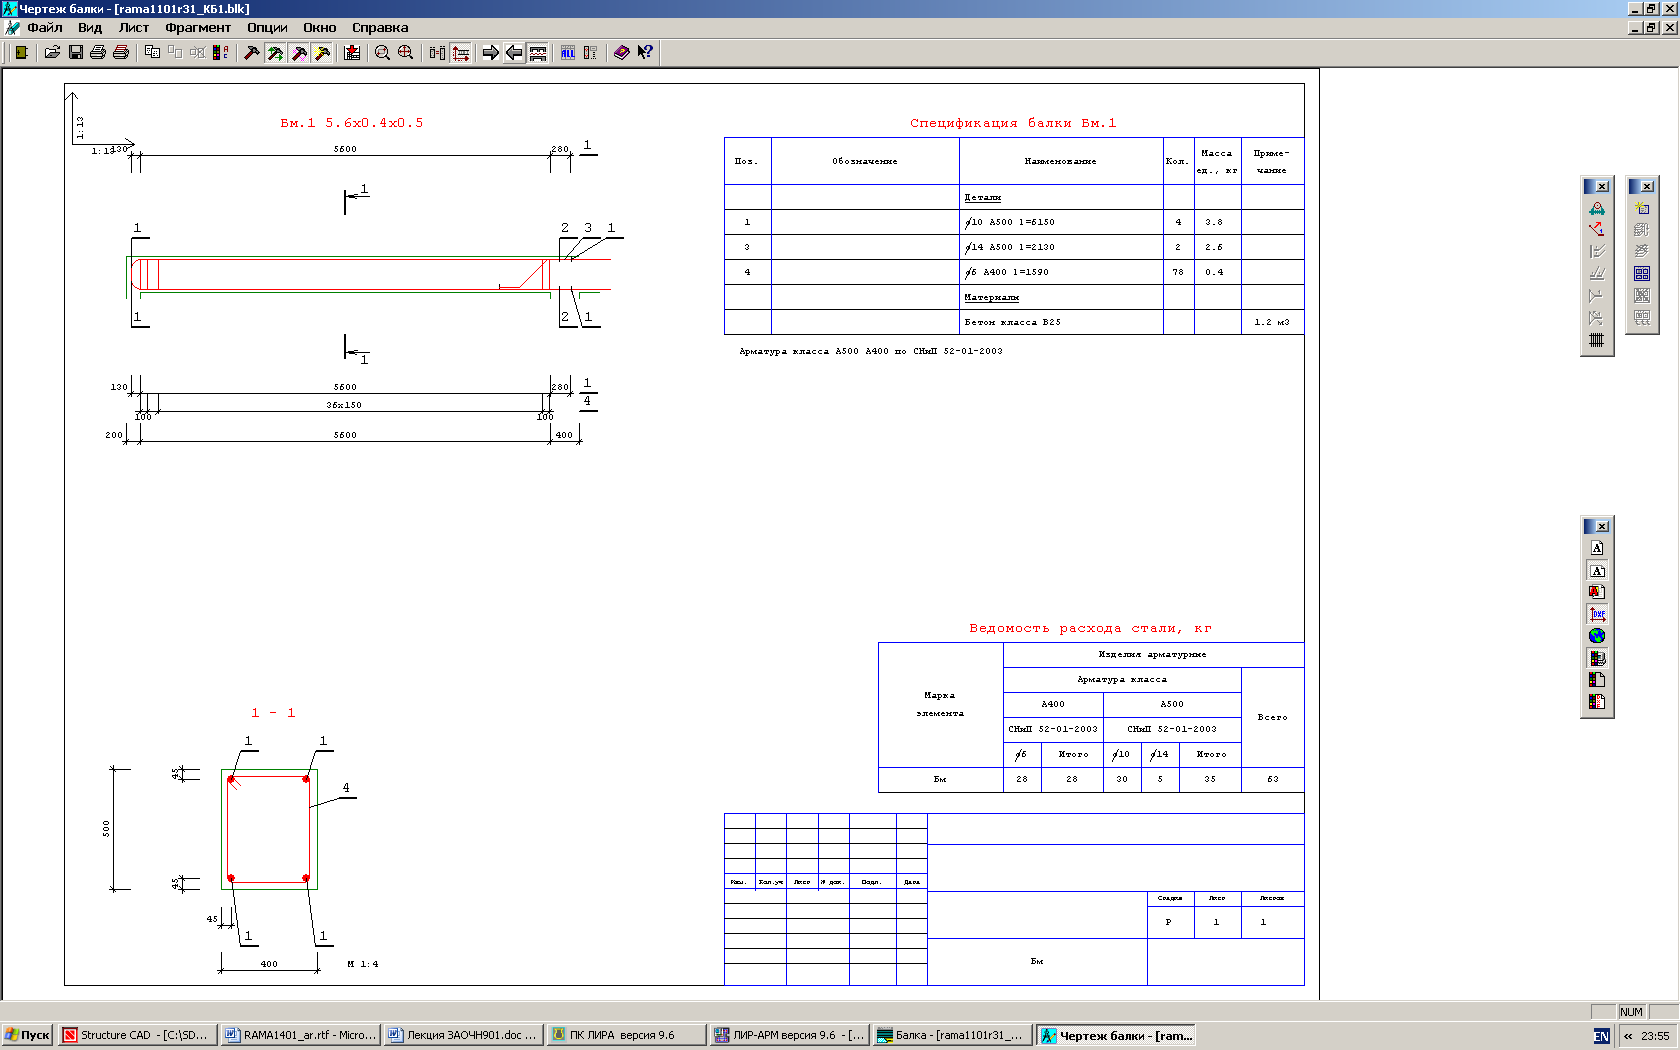Click the Open file folder icon
Viewport: 1680px width, 1050px height.
[52, 53]
